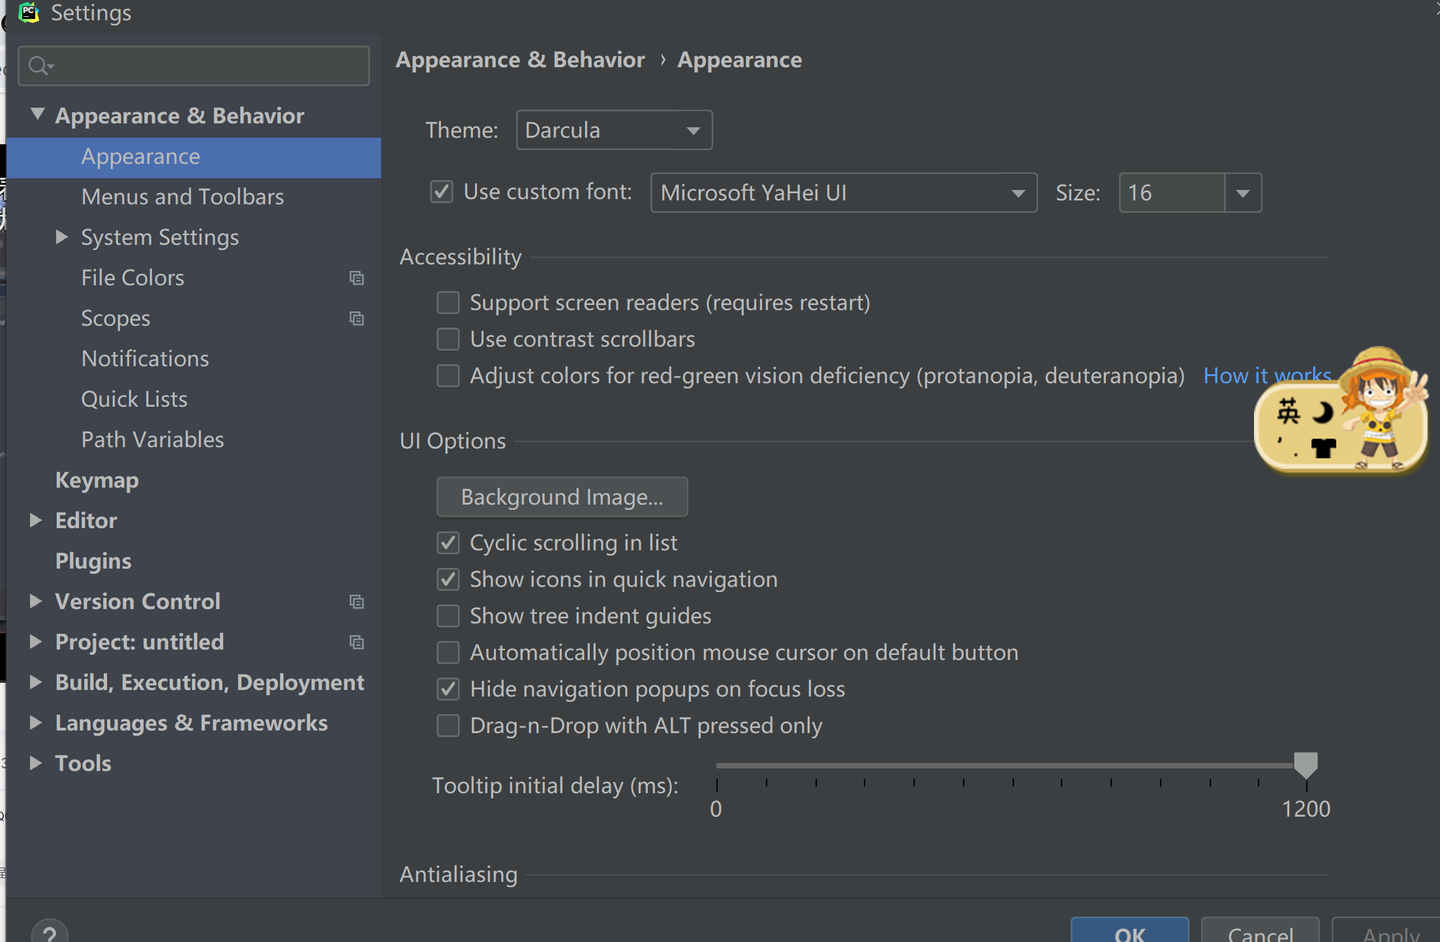Click the Background Image button
Screen dimensions: 1440x942
(562, 497)
